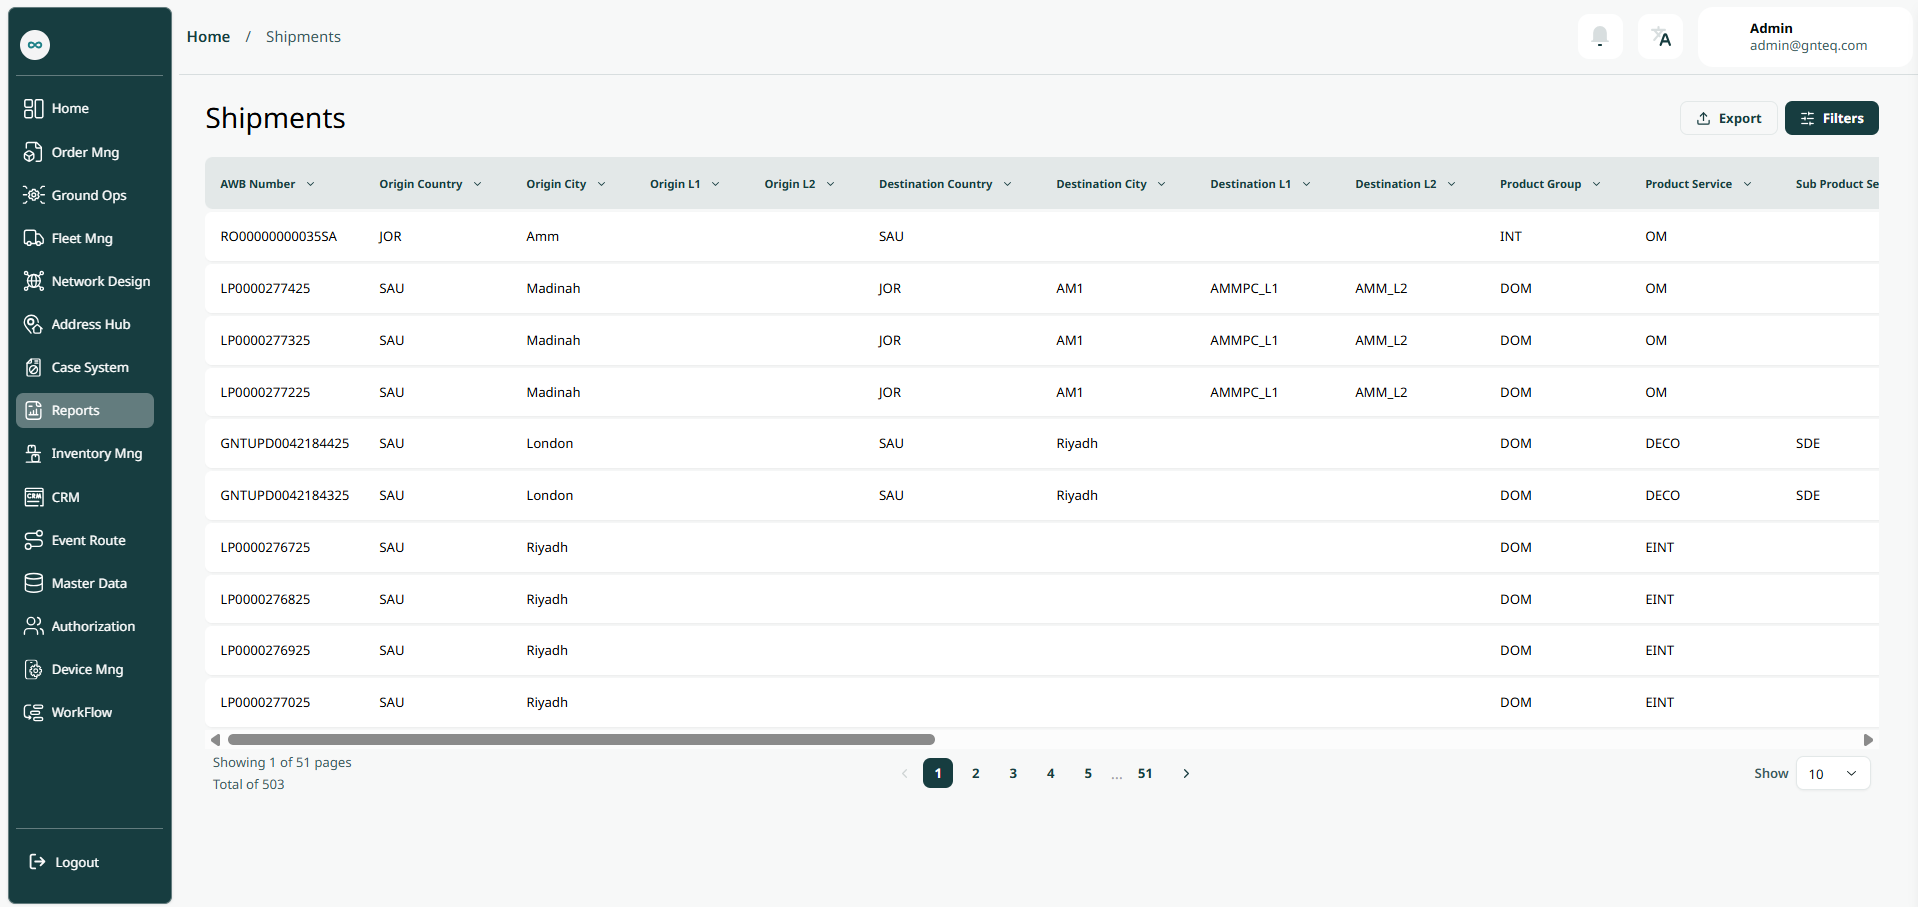Click the infinity logo in sidebar
This screenshot has height=907, width=1918.
pos(35,45)
